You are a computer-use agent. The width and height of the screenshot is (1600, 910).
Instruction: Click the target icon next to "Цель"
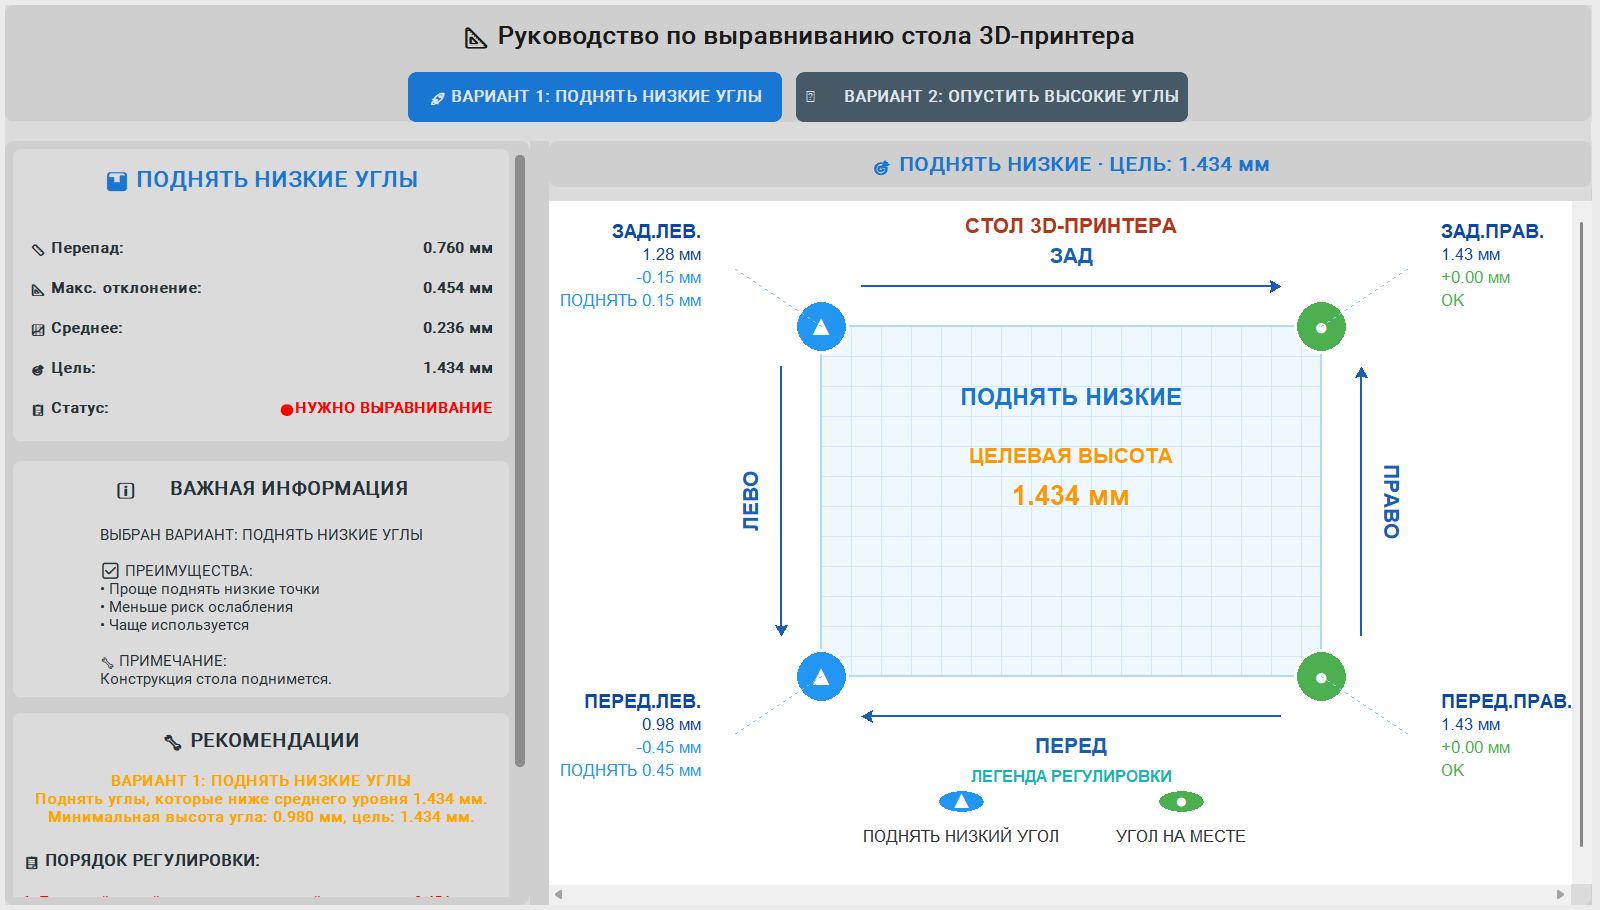click(38, 367)
